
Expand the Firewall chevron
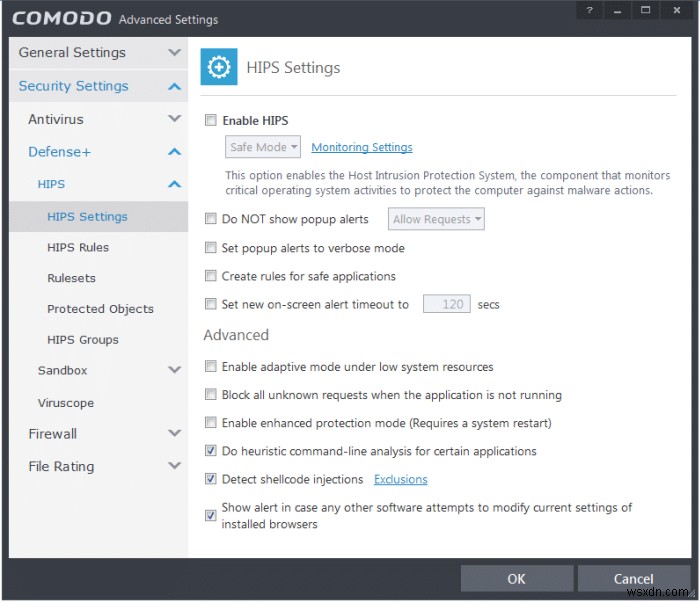pyautogui.click(x=175, y=433)
